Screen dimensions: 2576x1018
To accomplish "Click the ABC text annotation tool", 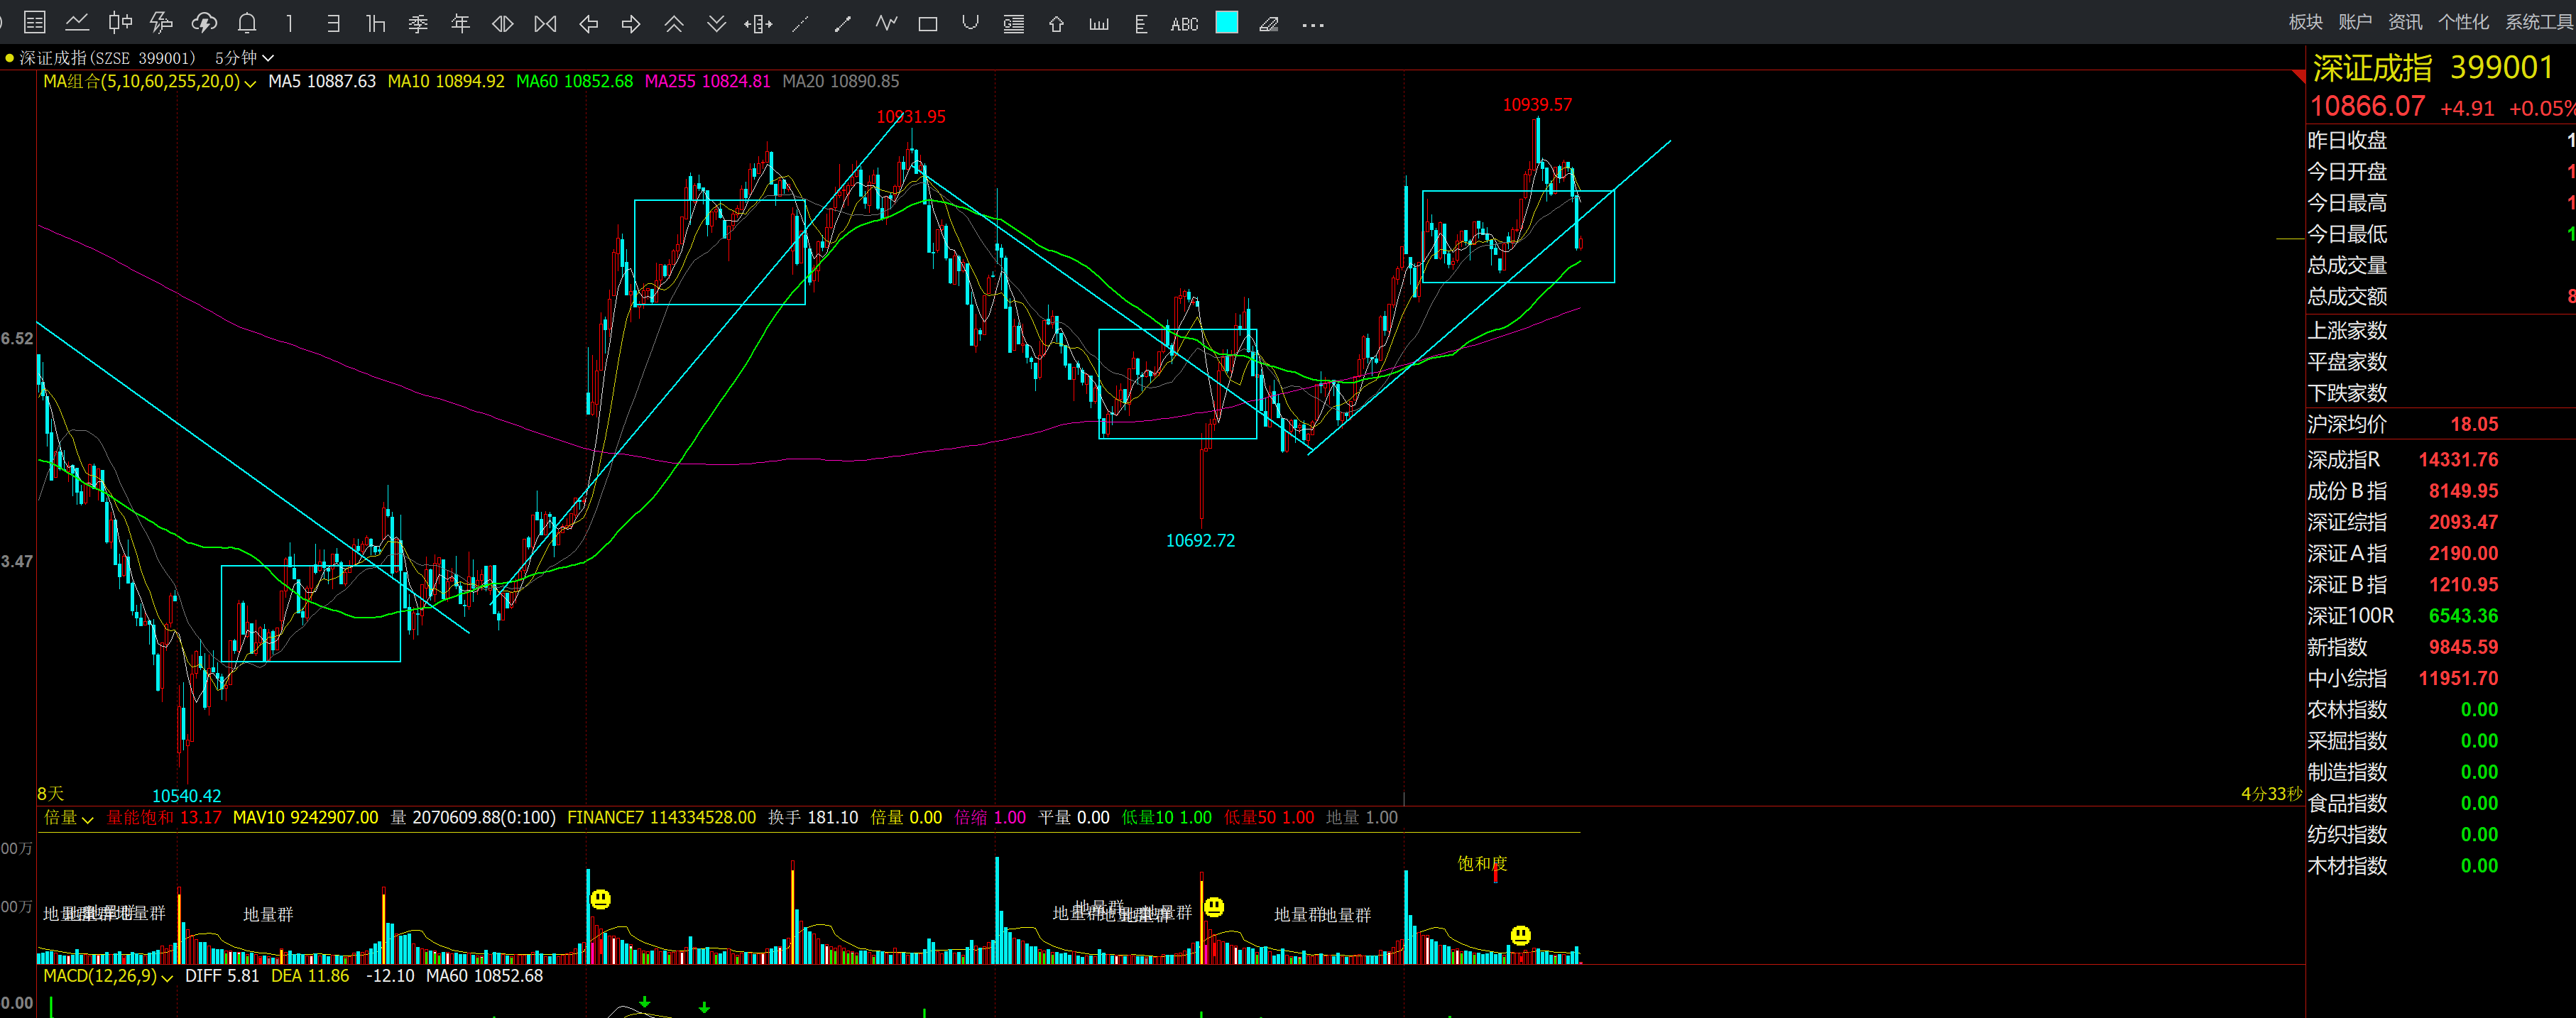I will click(x=1184, y=24).
